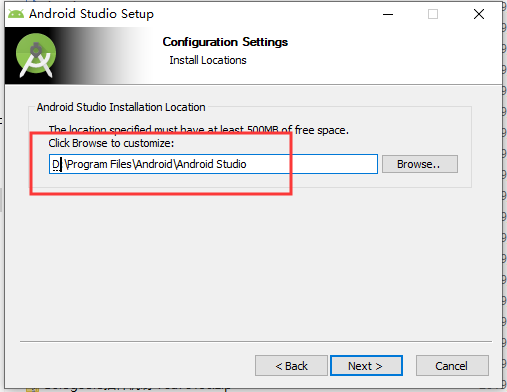Click 'Android Studio' at end of install path
Viewport: 507px width, 392px height.
tap(212, 164)
